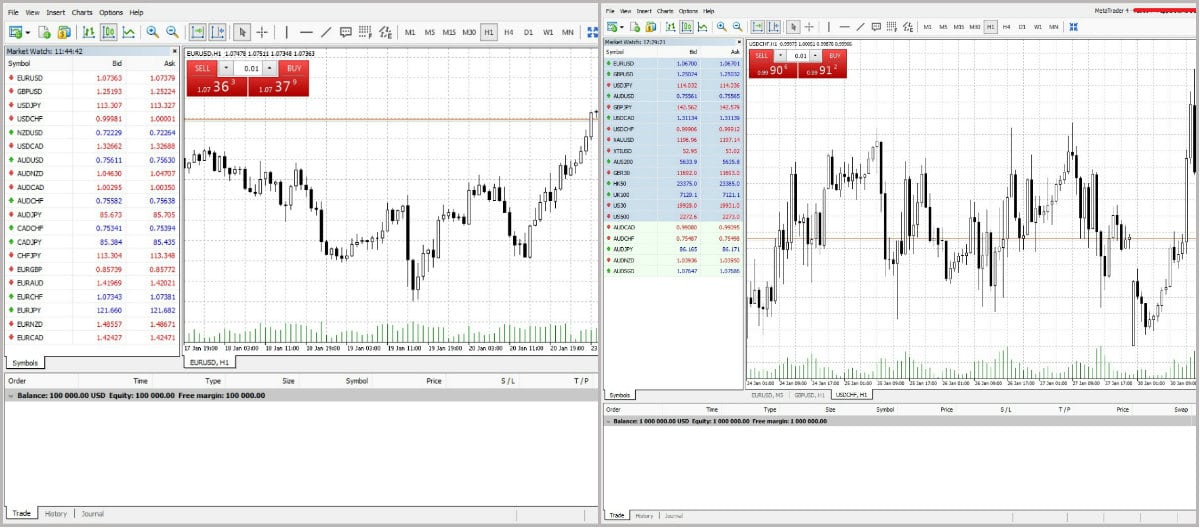Click BUY button on USDCHF chart
The height and width of the screenshot is (528, 1200).
tap(836, 56)
